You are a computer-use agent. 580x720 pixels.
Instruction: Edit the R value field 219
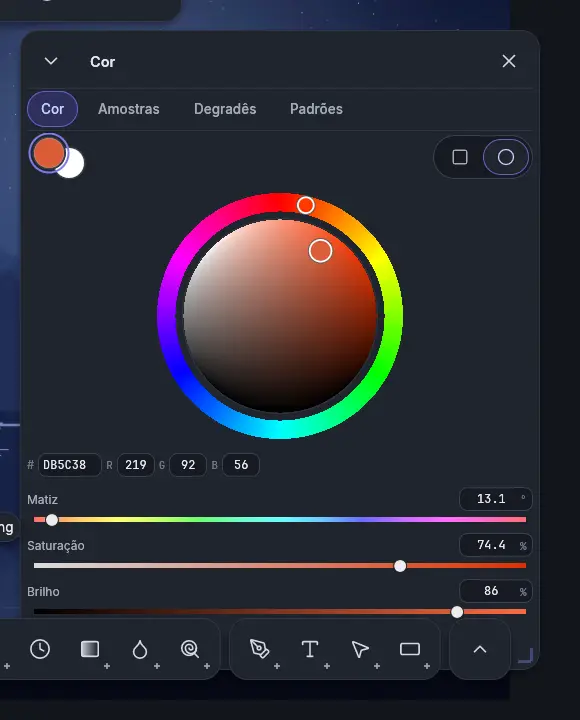coord(135,465)
